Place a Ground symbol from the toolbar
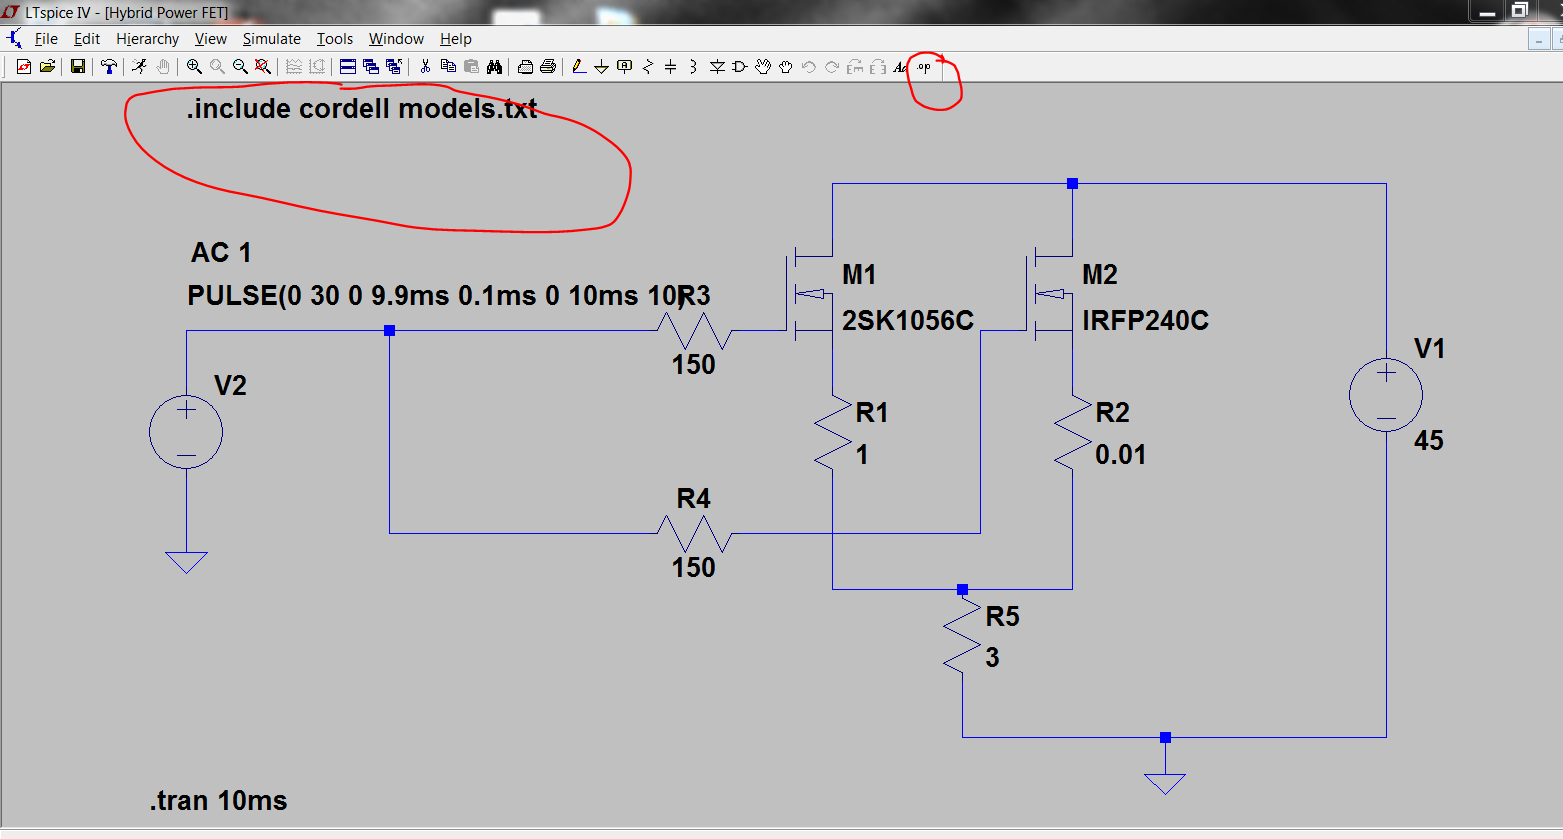Image resolution: width=1563 pixels, height=839 pixels. [x=601, y=67]
